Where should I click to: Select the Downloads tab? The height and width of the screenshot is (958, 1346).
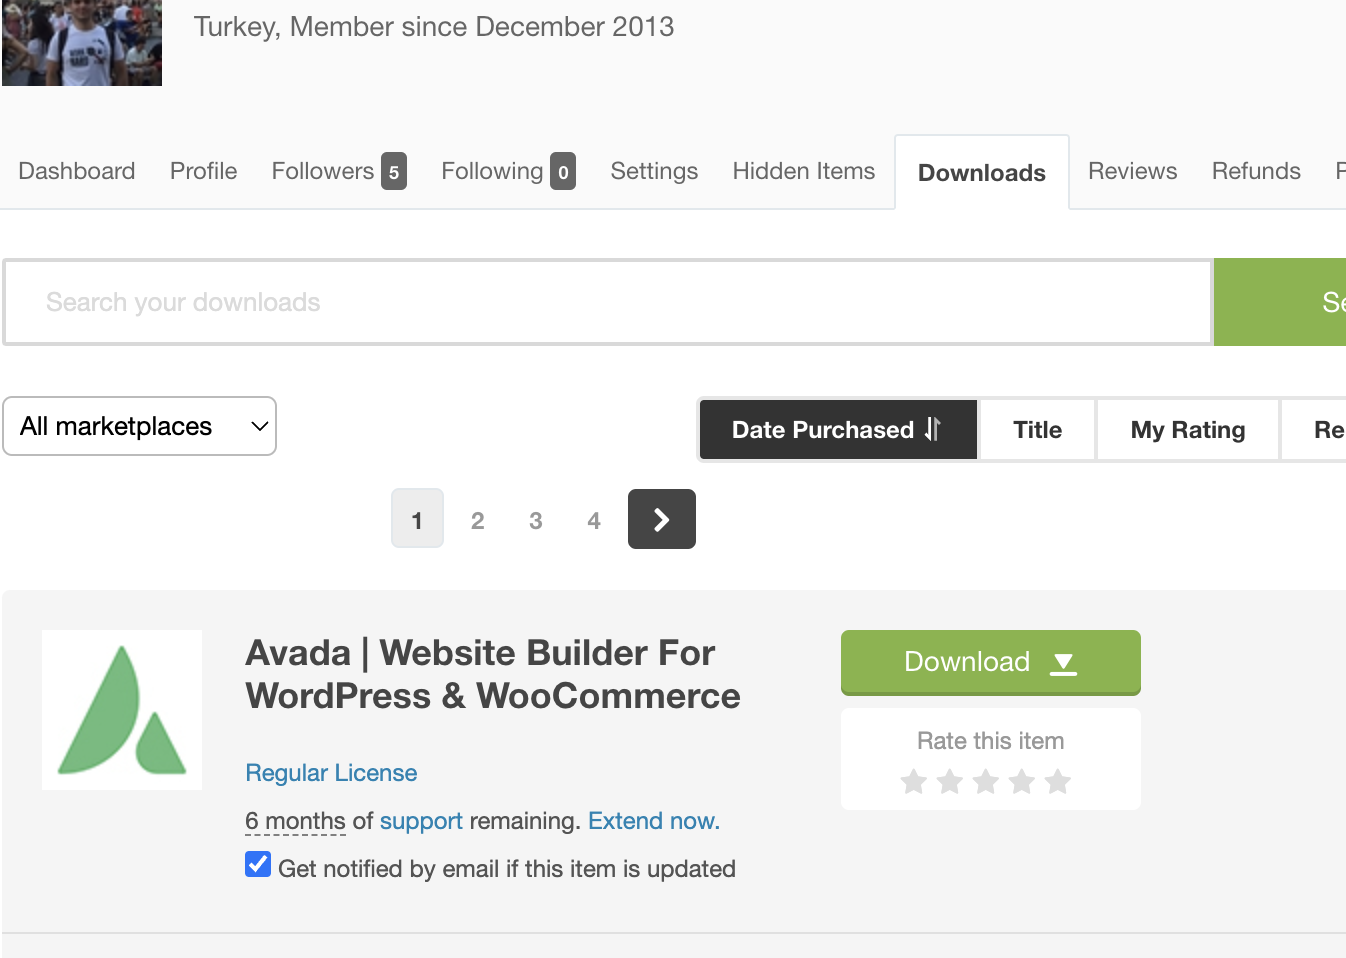point(982,173)
